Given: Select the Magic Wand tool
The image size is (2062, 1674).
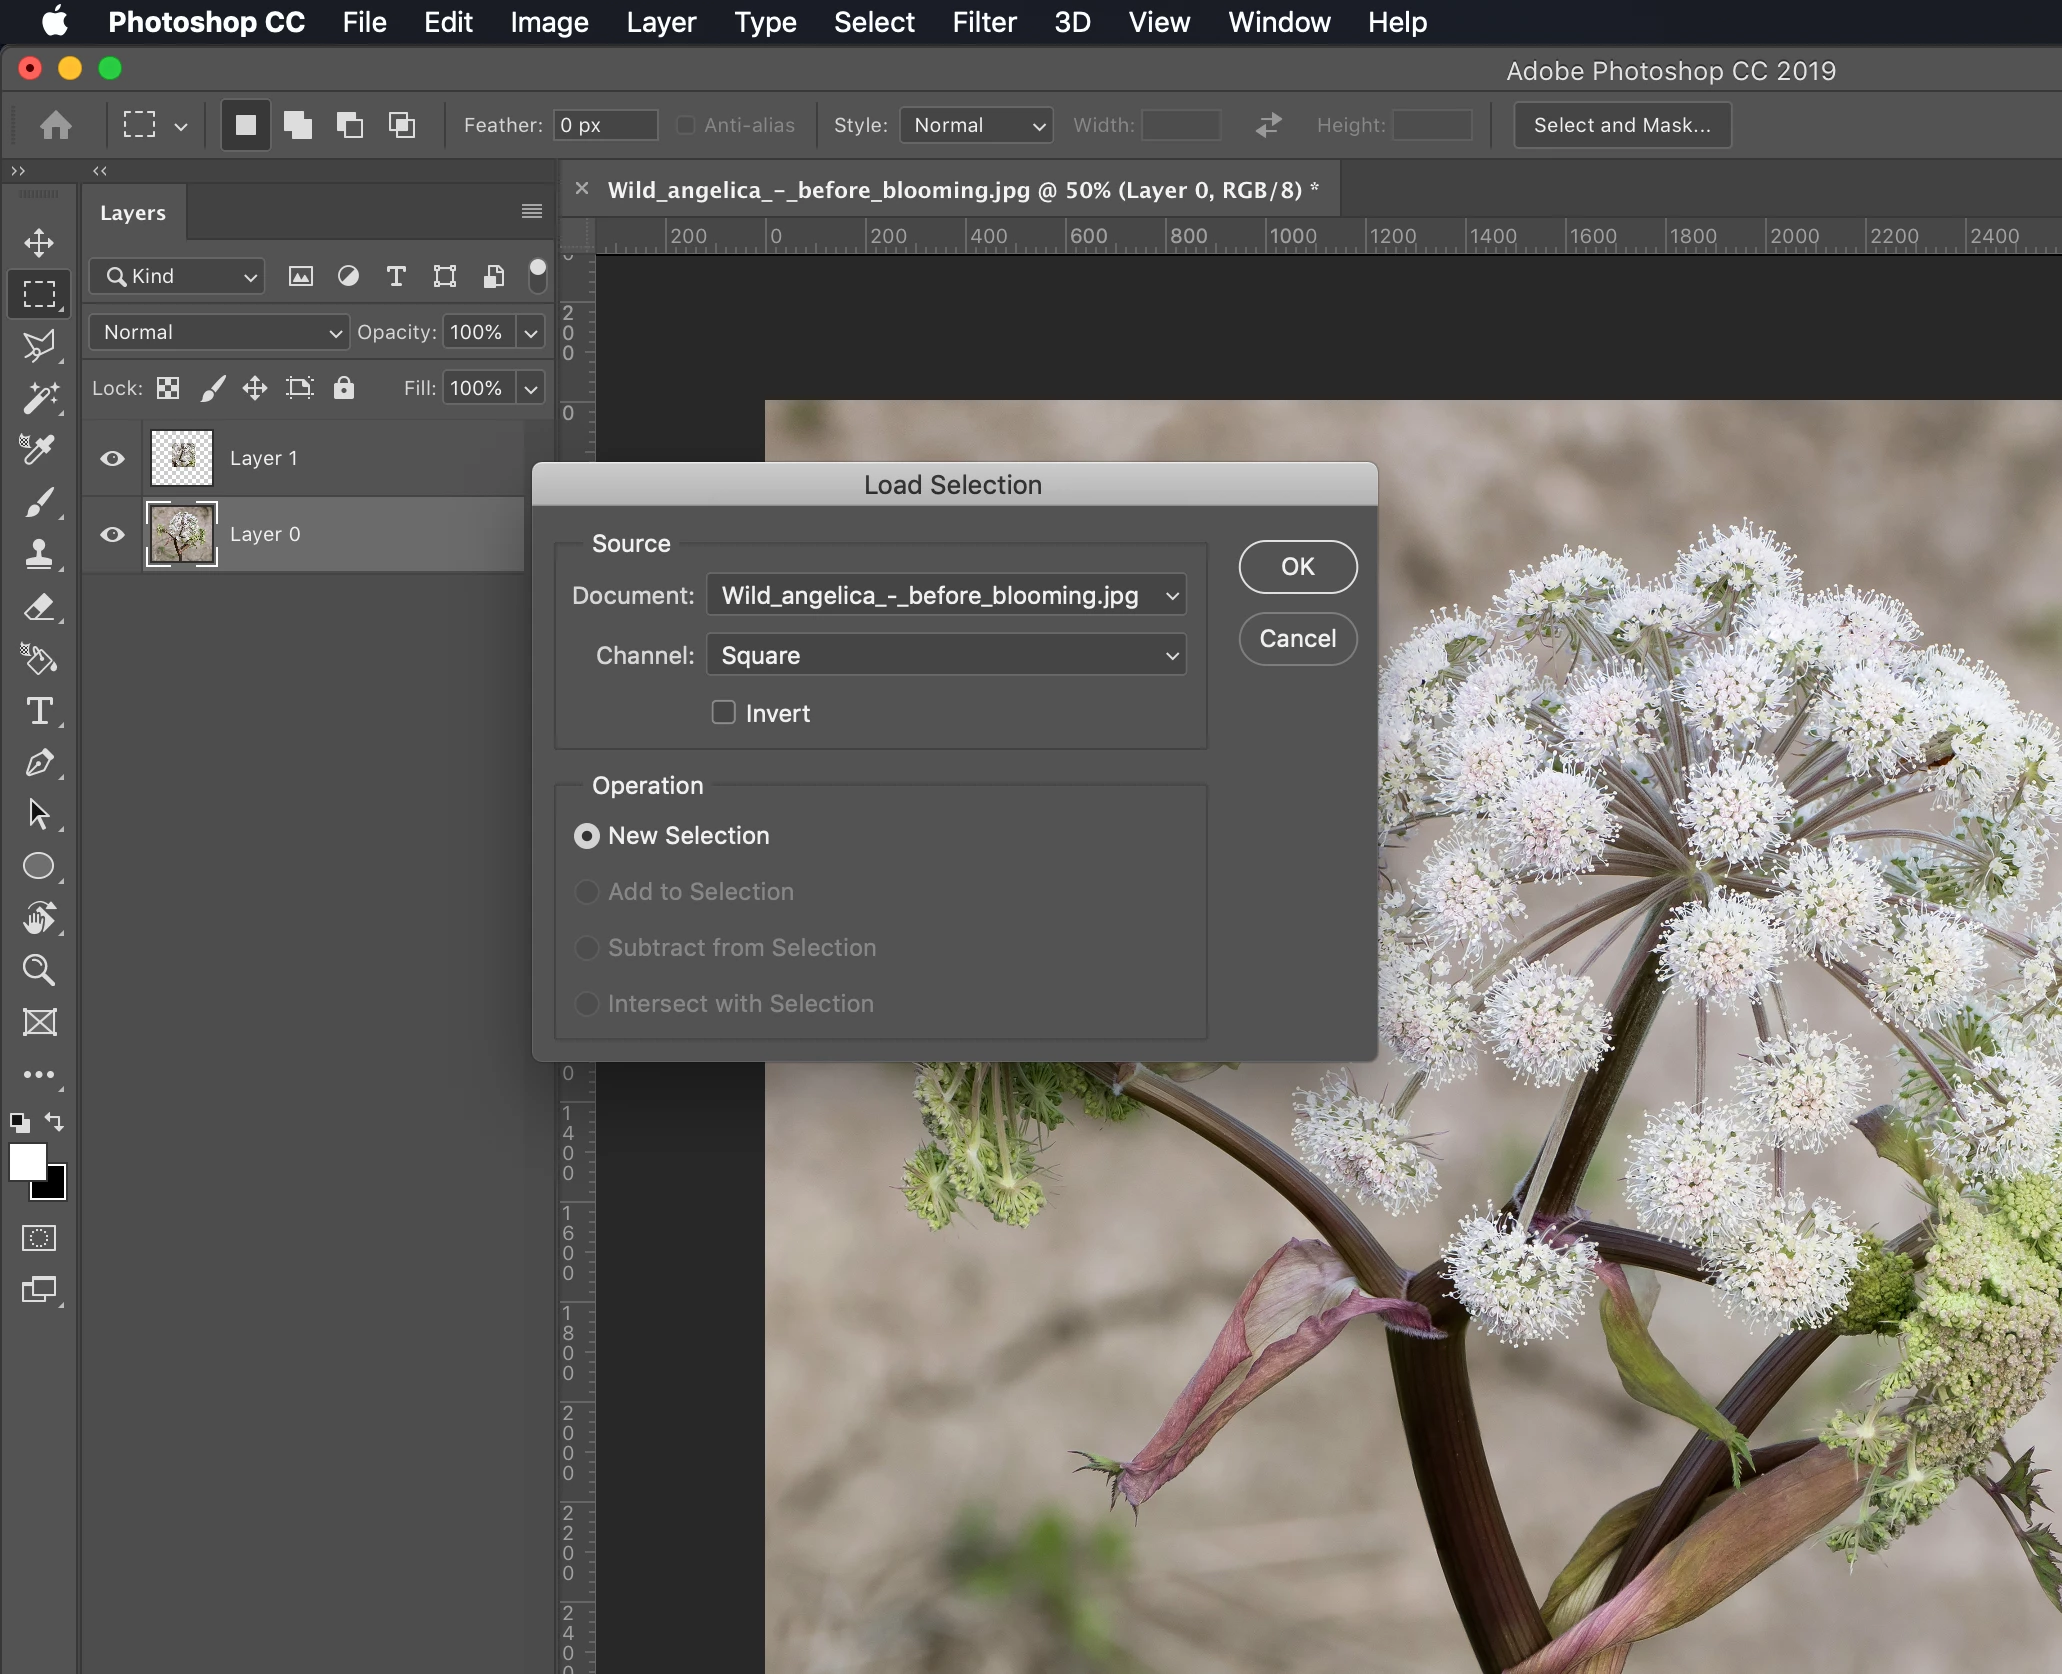Looking at the screenshot, I should (39, 398).
